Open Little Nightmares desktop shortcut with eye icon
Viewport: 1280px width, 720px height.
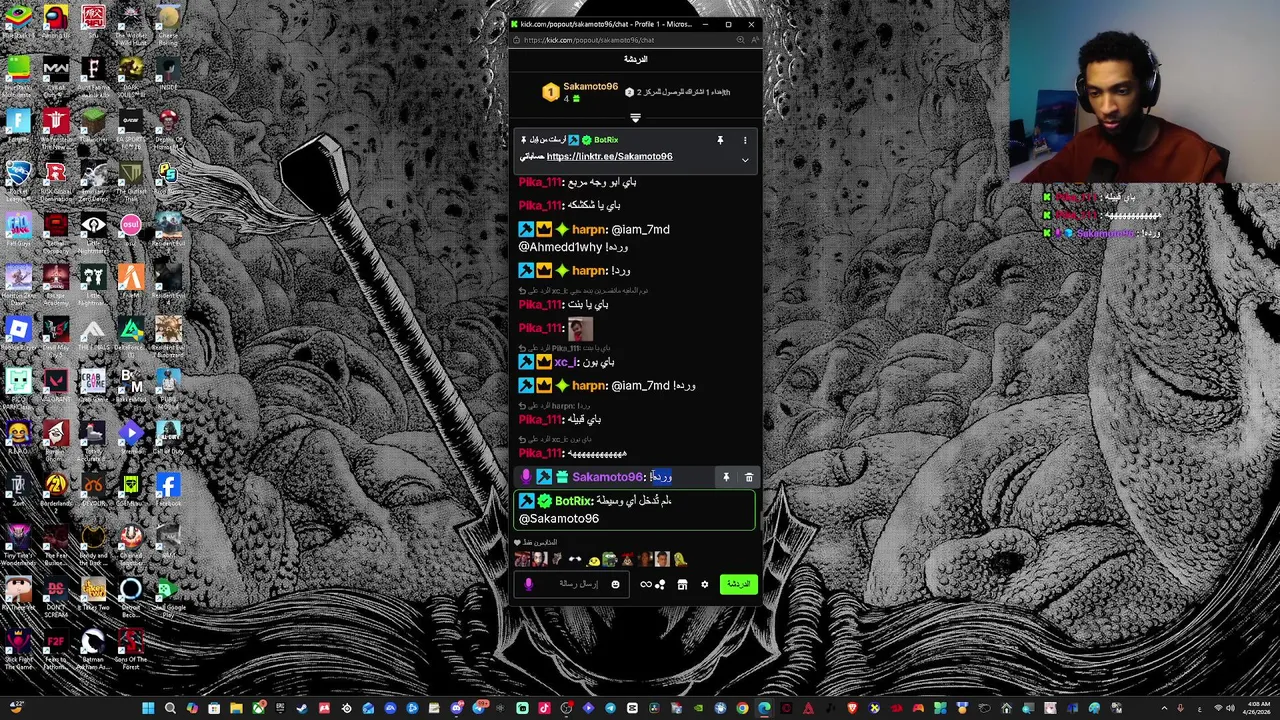coord(93,230)
